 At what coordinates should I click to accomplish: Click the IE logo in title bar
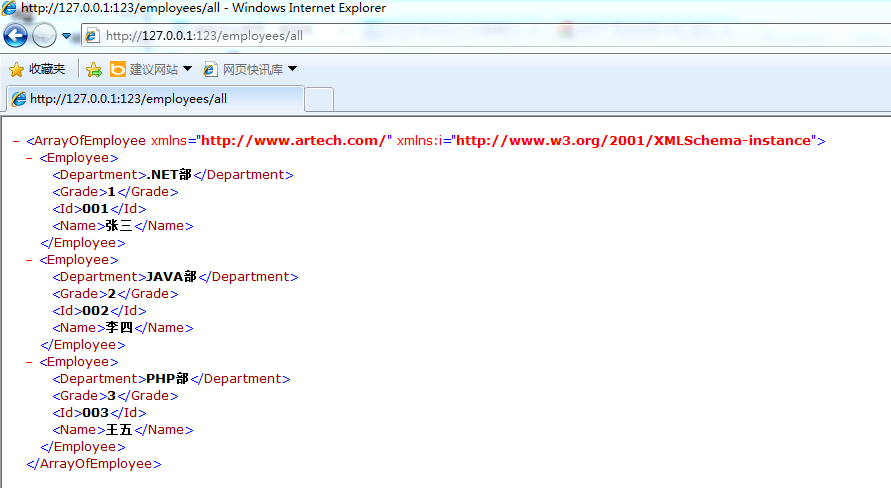point(9,8)
